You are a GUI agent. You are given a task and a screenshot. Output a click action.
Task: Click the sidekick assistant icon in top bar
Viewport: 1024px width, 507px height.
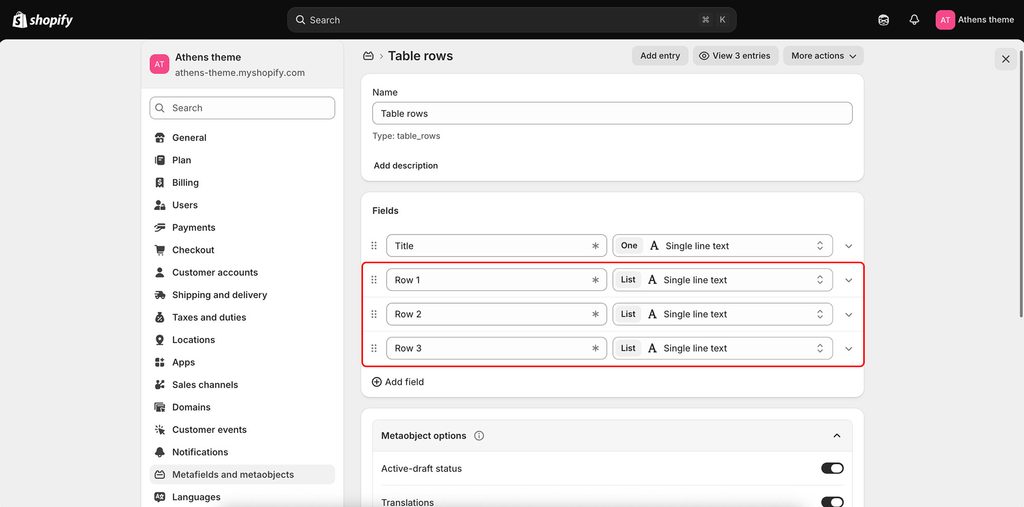pos(884,20)
